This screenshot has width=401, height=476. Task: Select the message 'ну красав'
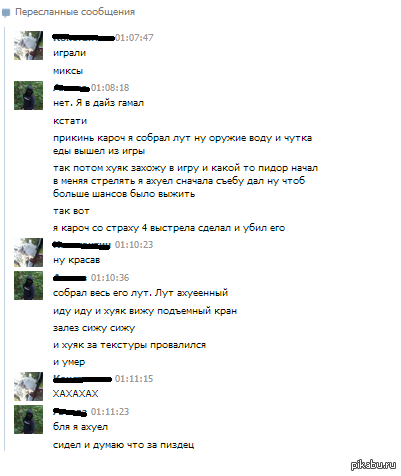point(77,260)
